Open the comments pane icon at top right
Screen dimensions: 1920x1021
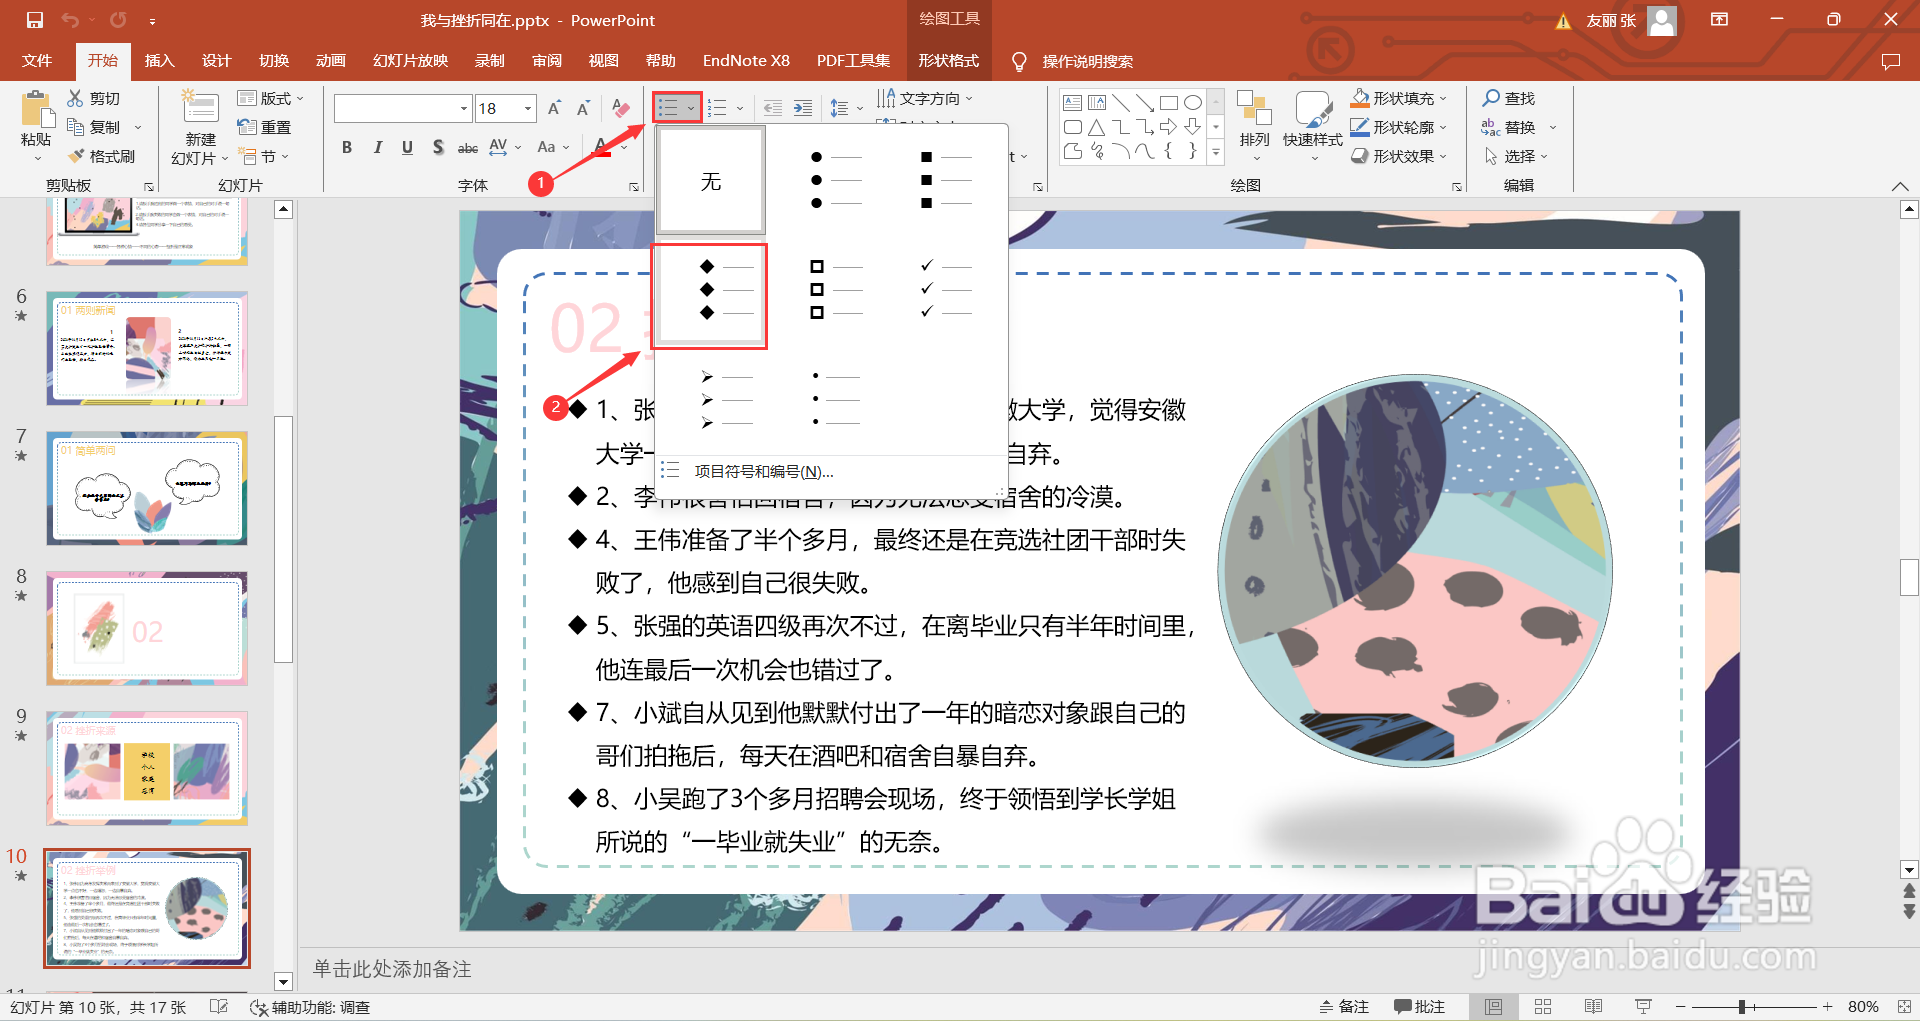[x=1890, y=61]
